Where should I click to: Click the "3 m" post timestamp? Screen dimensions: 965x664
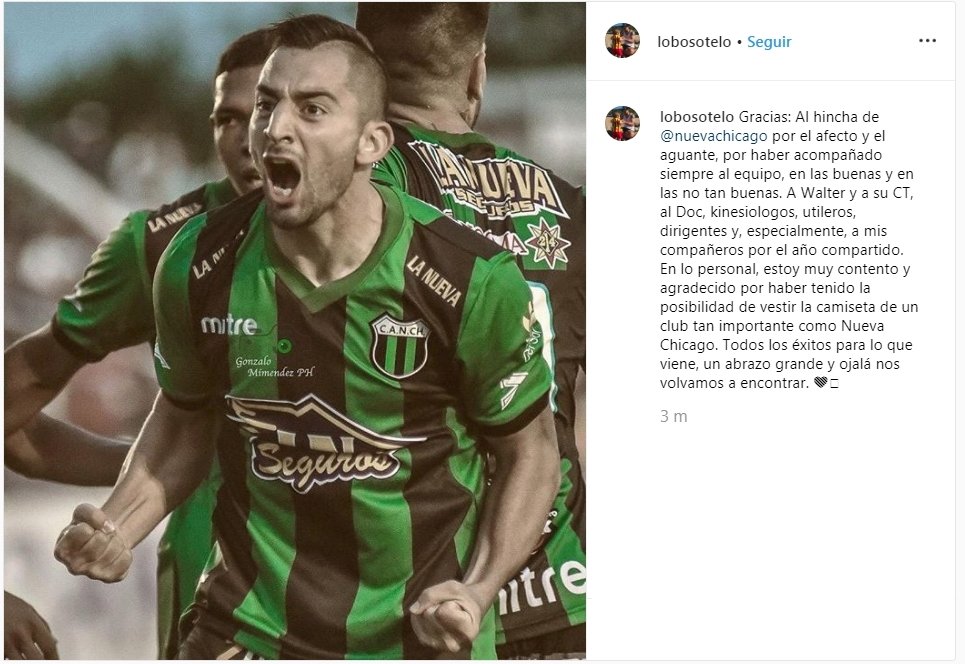click(673, 417)
